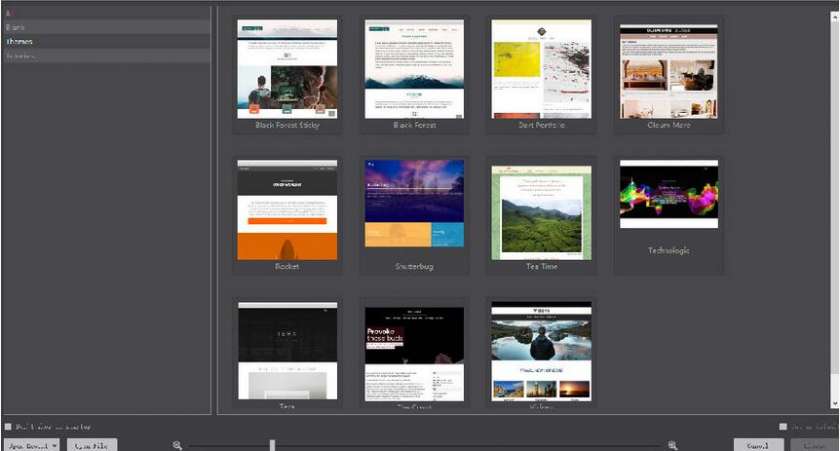Pick the Tea Time theme thumbnail
Image resolution: width=840 pixels, height=451 pixels.
pos(542,213)
